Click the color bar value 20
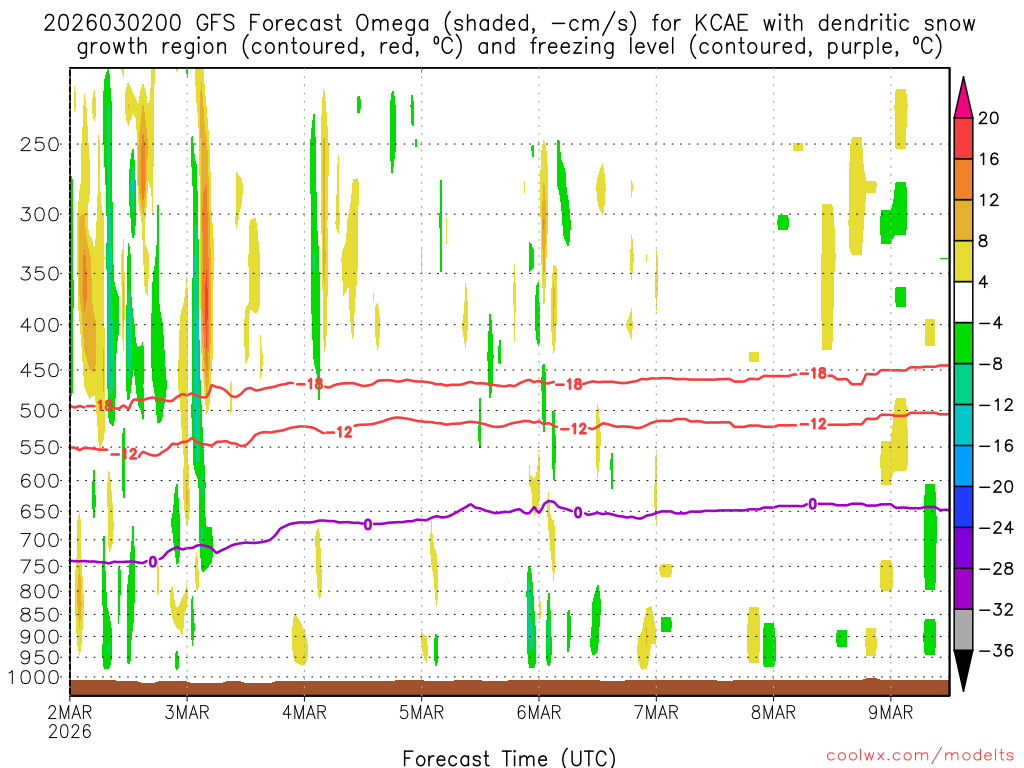Screen dimensions: 1024x768 coord(989,118)
